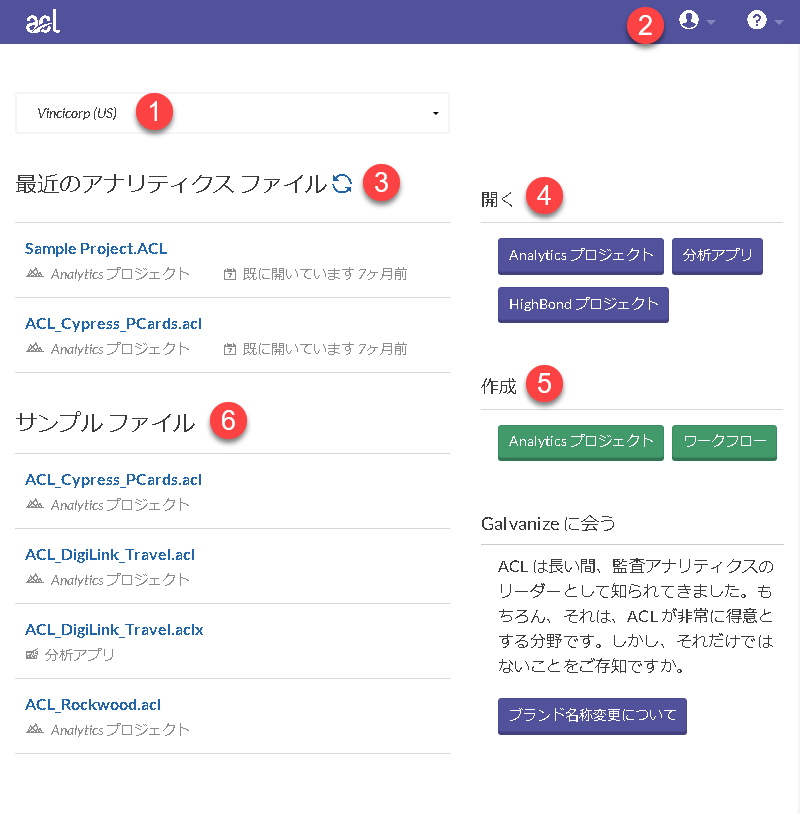The width and height of the screenshot is (800, 814).
Task: Click the calendar icon beside Sample Project's opened date
Action: coord(230,274)
